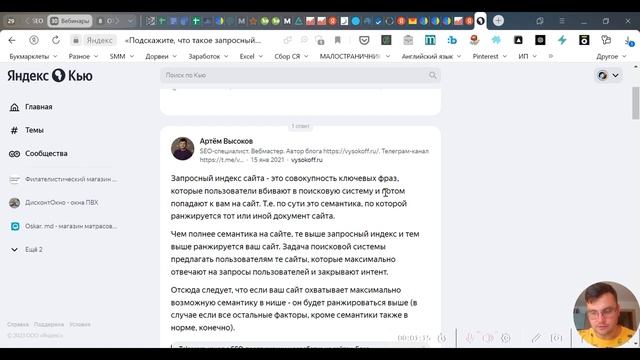Screen dimensions: 640x360
Task: Click the recorder settings gear icon
Action: pos(506,338)
